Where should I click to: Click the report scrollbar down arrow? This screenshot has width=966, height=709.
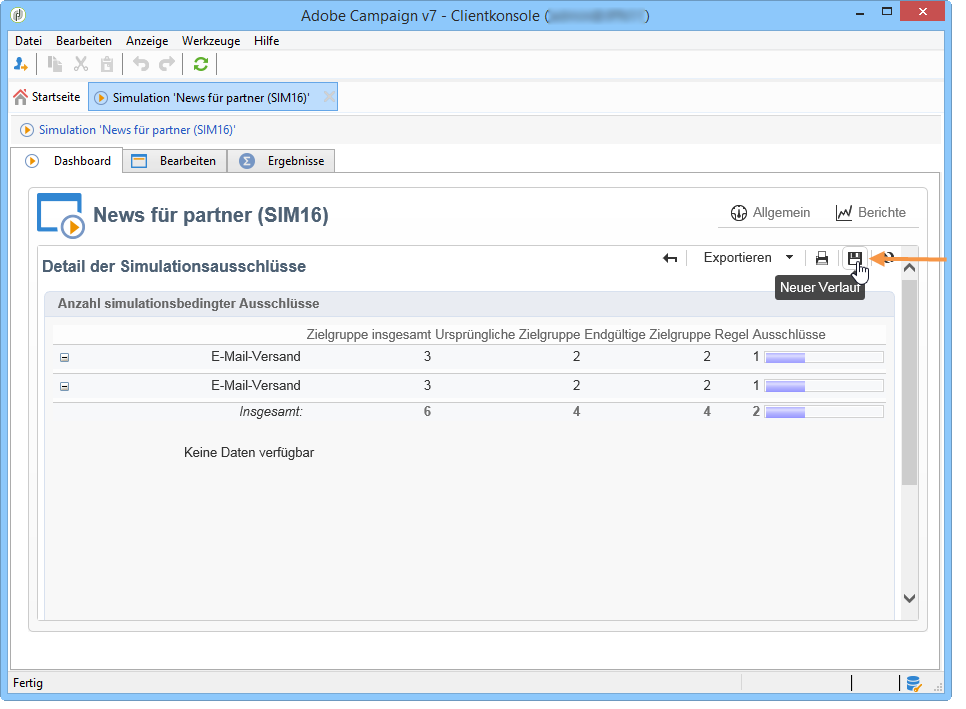(x=909, y=598)
